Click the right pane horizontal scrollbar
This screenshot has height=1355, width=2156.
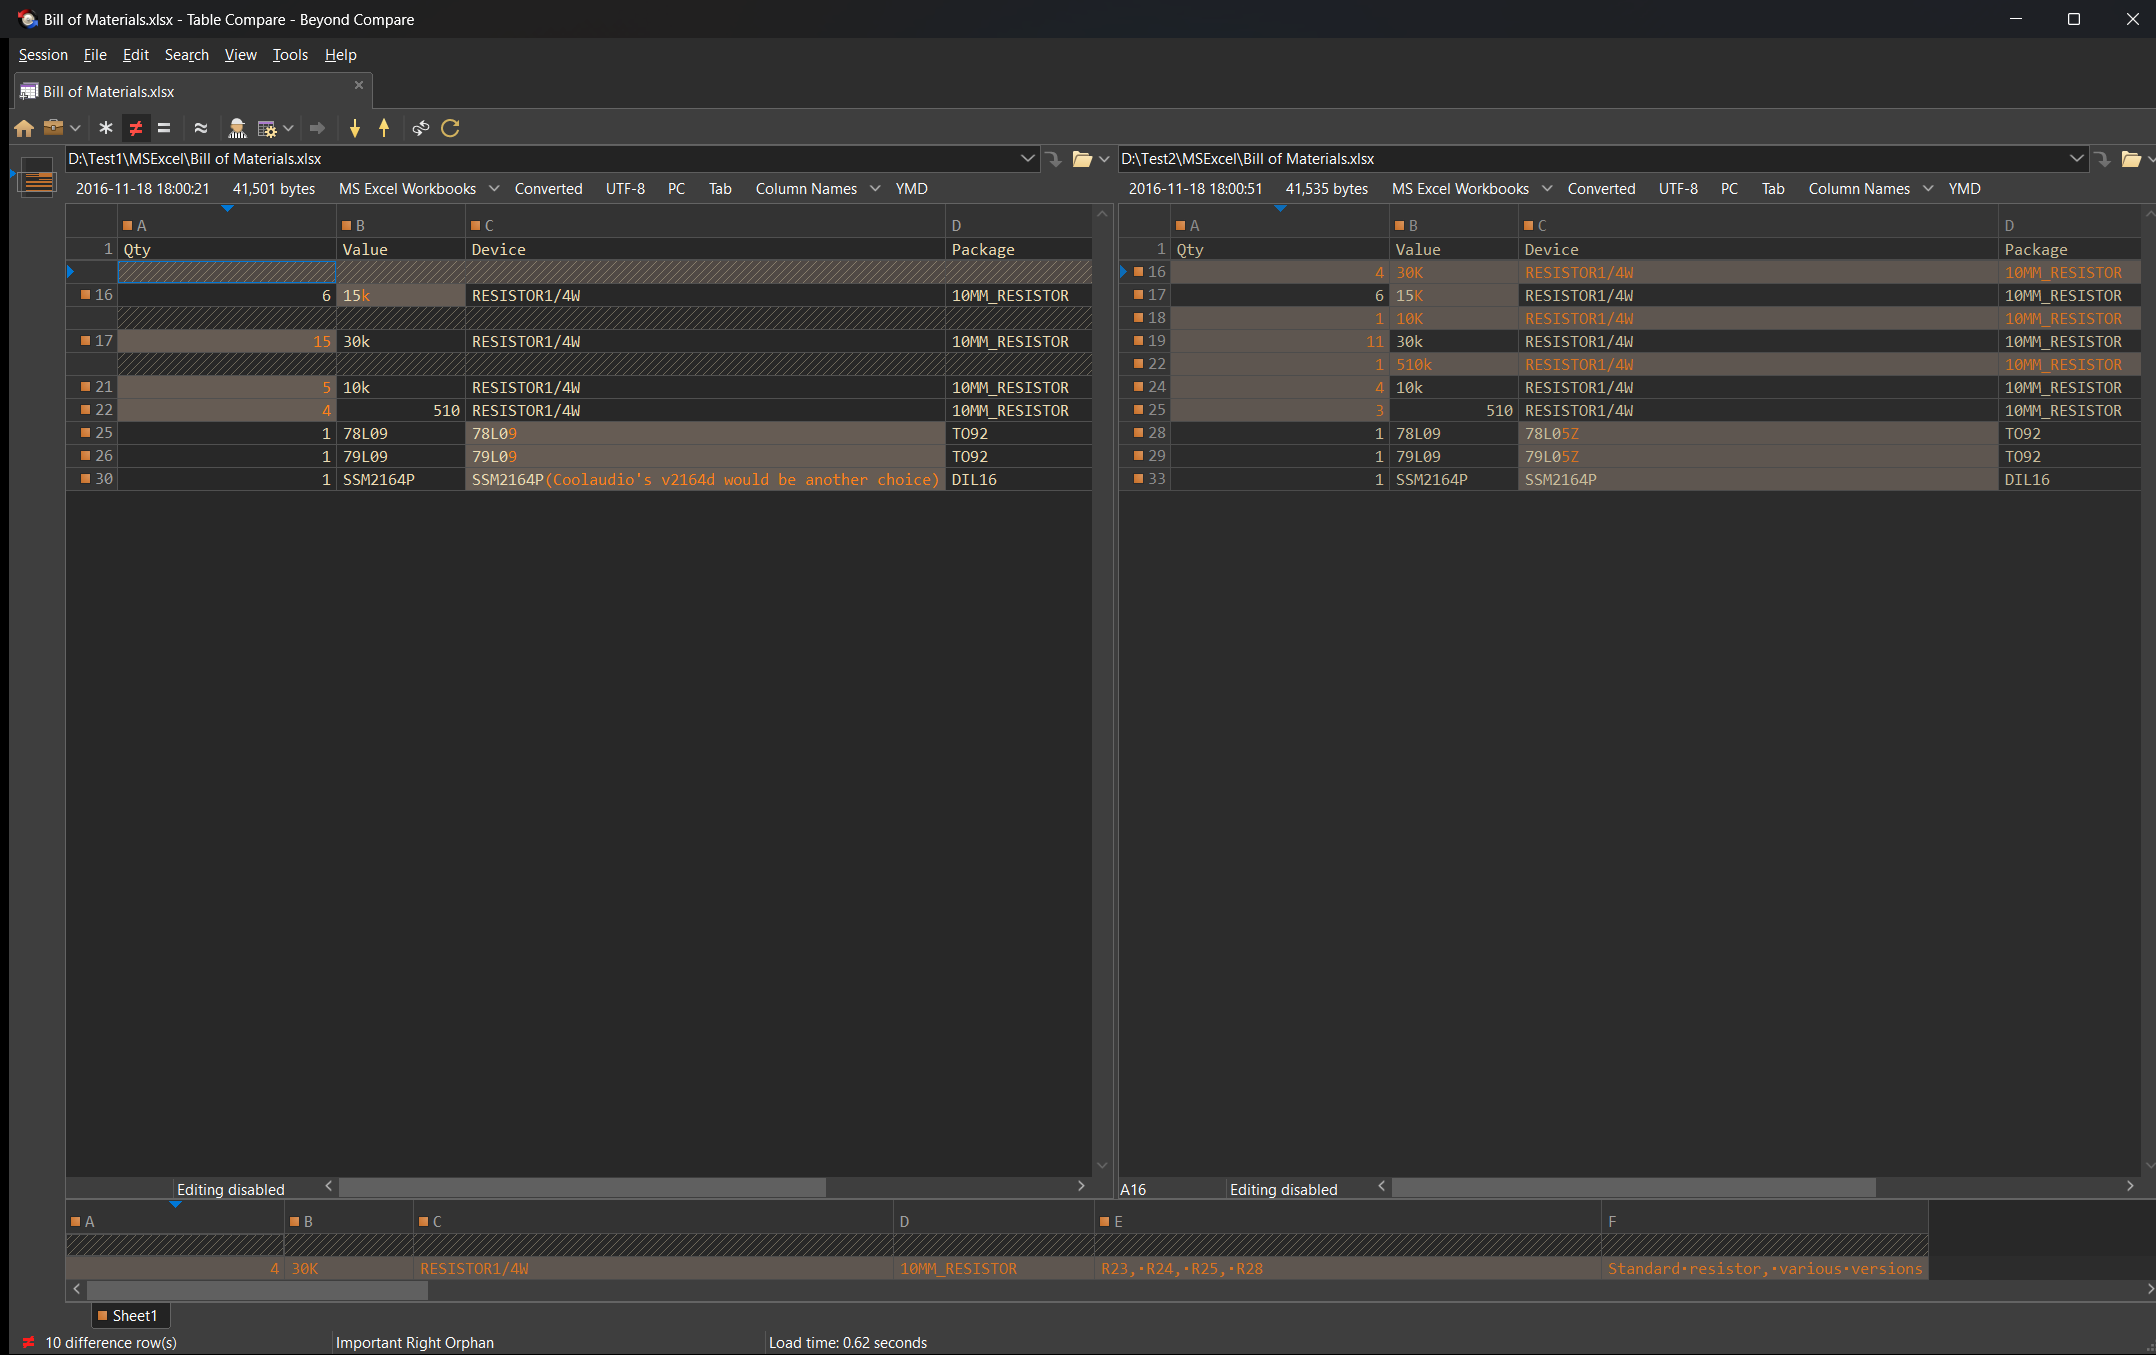(x=1634, y=1187)
